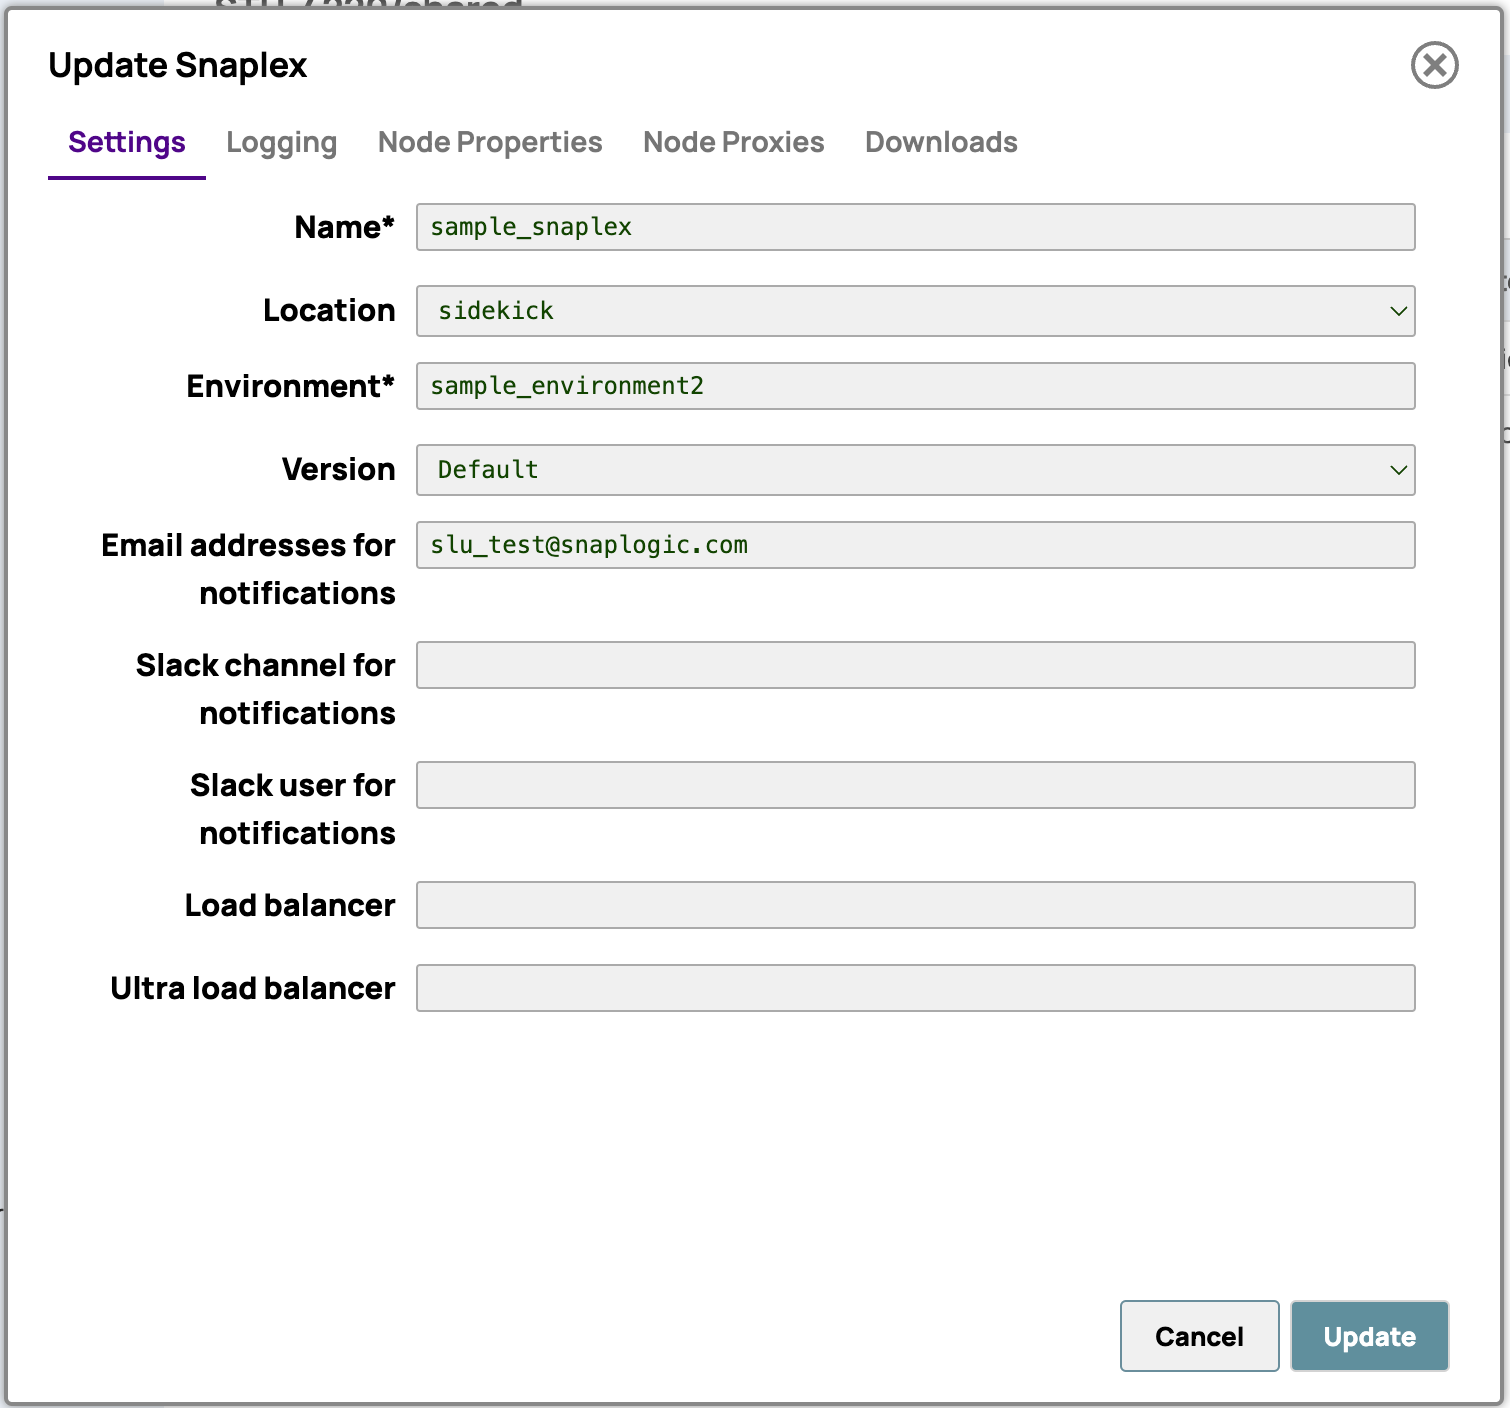
Task: Click the chevron arrow of Location selector
Action: point(1398,311)
